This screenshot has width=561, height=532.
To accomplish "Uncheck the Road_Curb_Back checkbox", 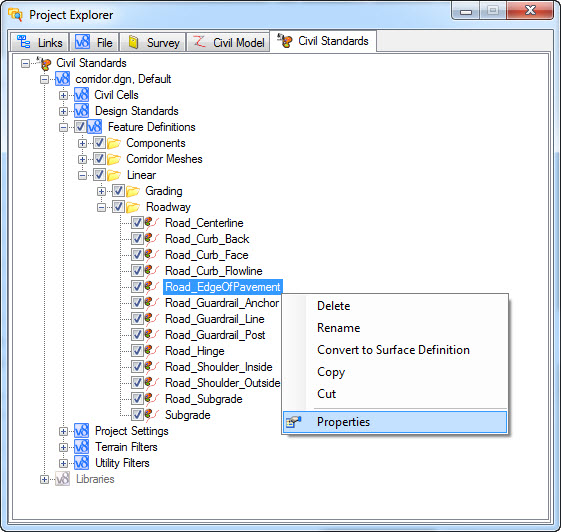I will click(137, 239).
